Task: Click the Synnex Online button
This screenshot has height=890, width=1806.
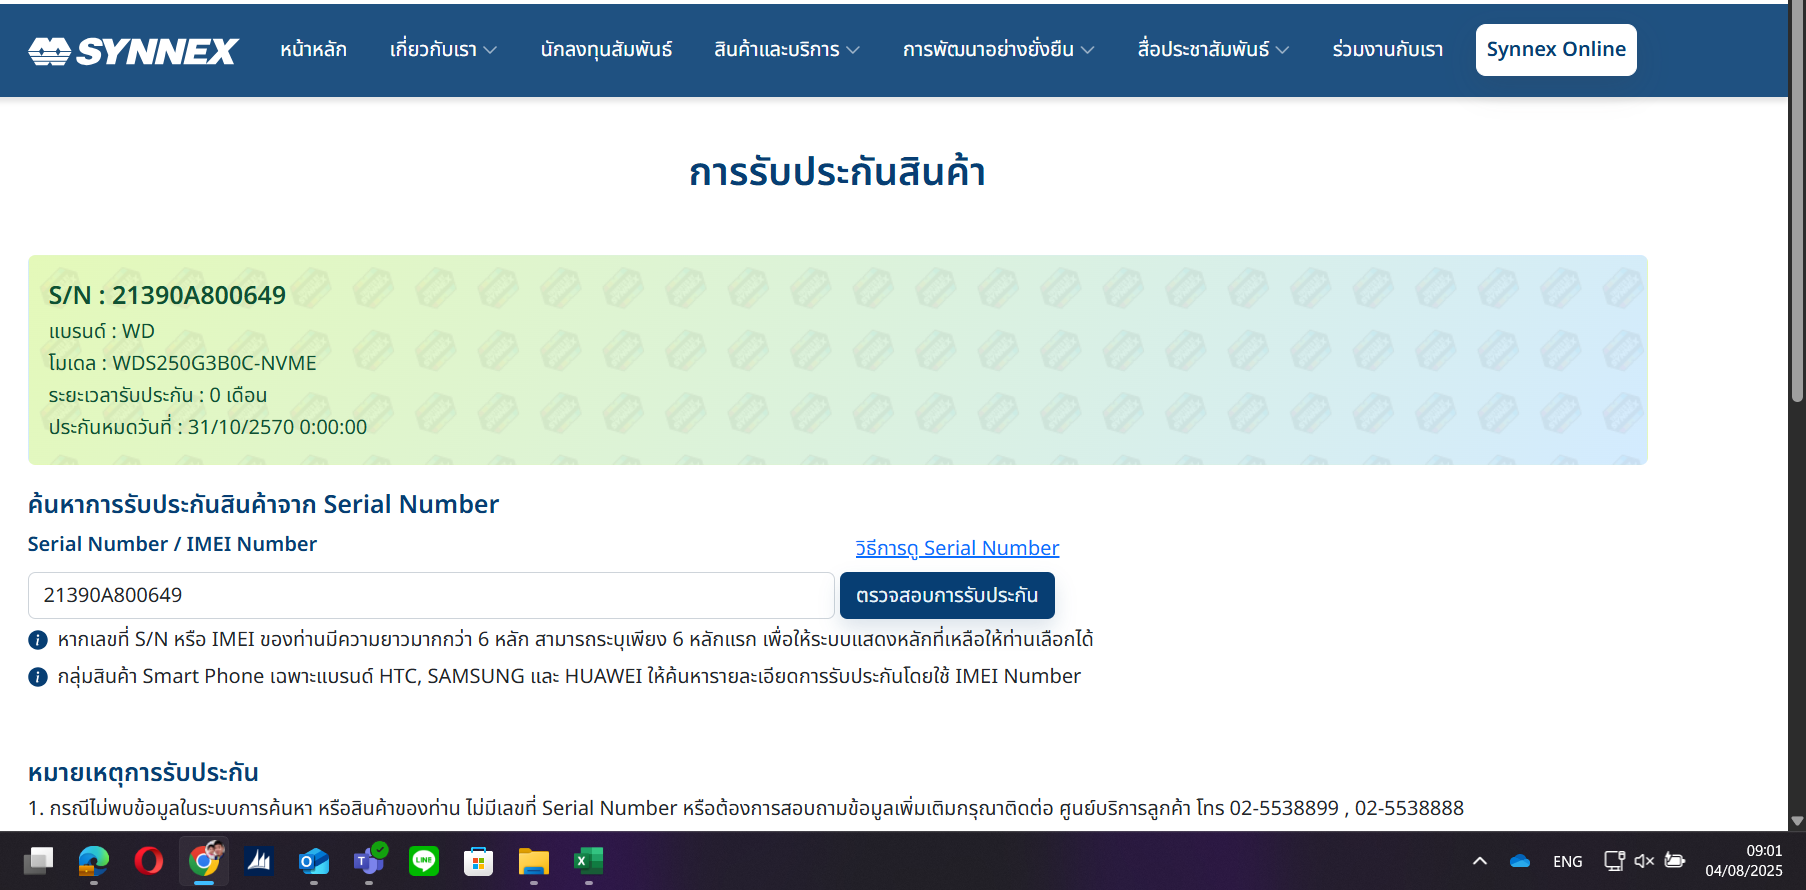Action: click(1555, 50)
